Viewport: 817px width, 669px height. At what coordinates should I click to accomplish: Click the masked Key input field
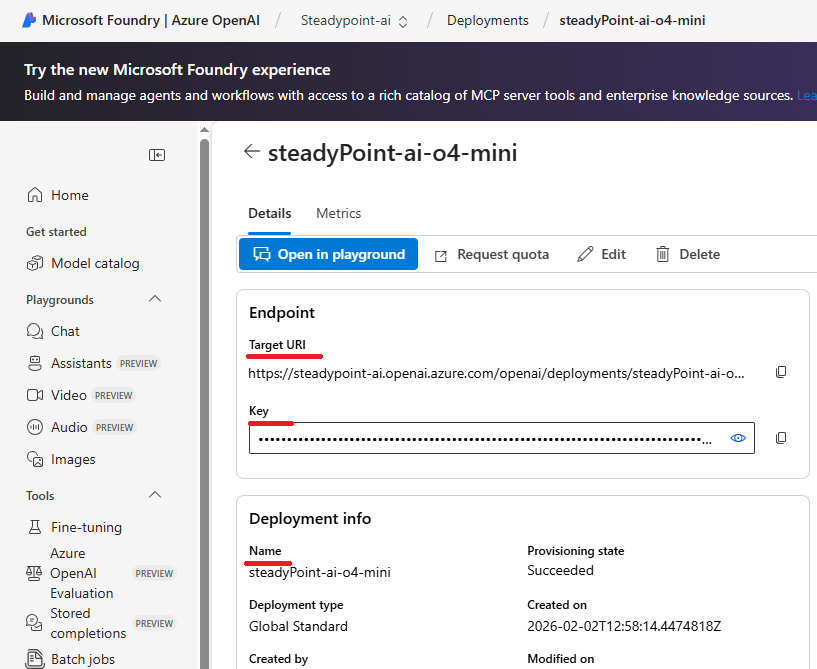tap(485, 438)
